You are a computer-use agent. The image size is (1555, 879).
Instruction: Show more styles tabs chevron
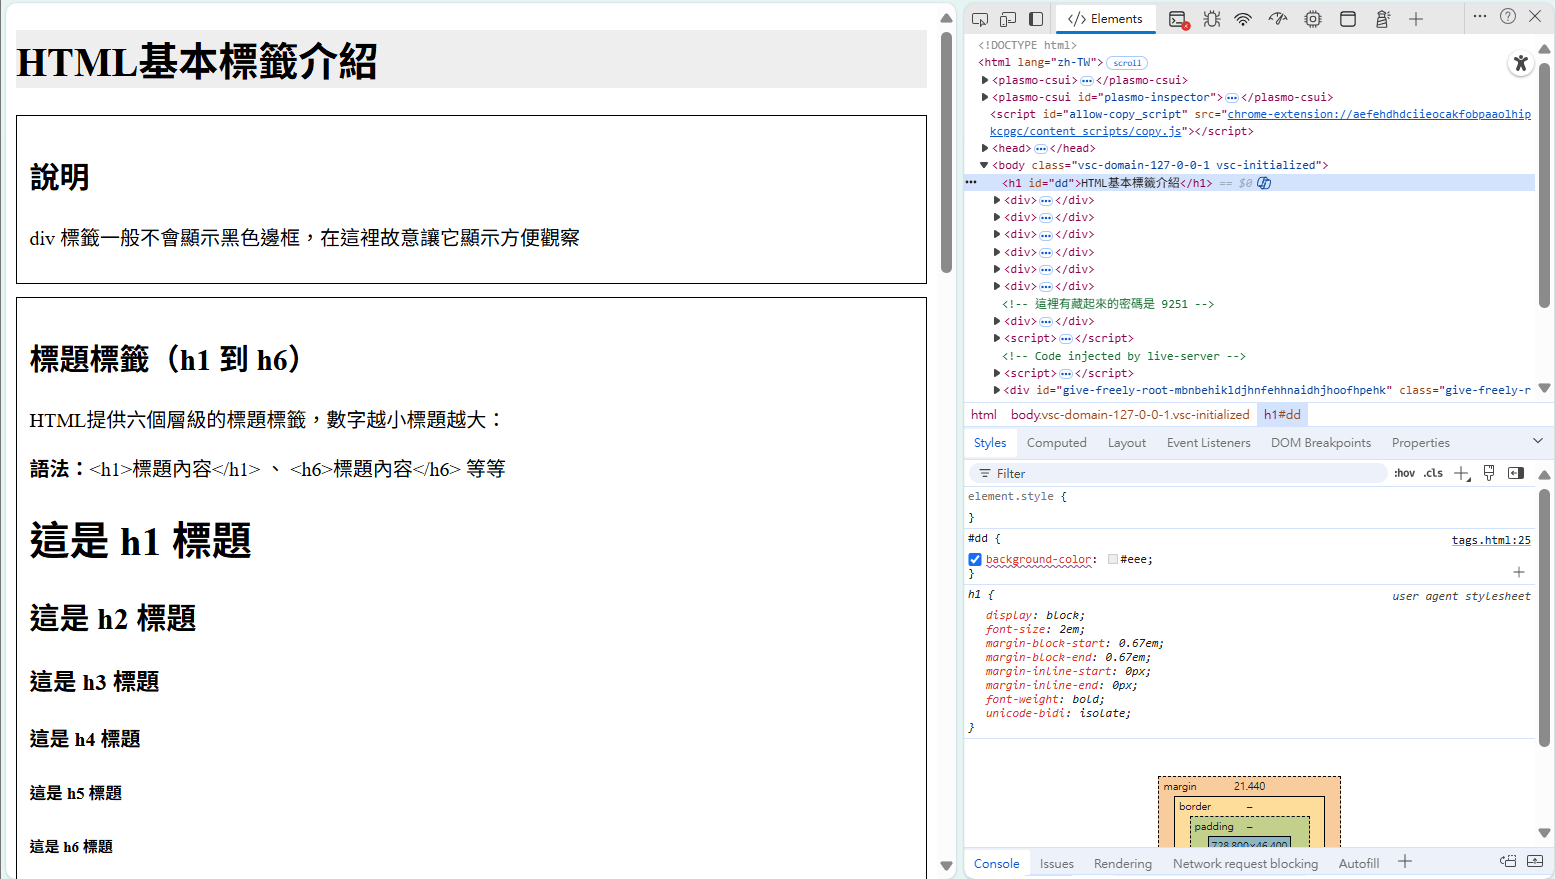[x=1538, y=441]
